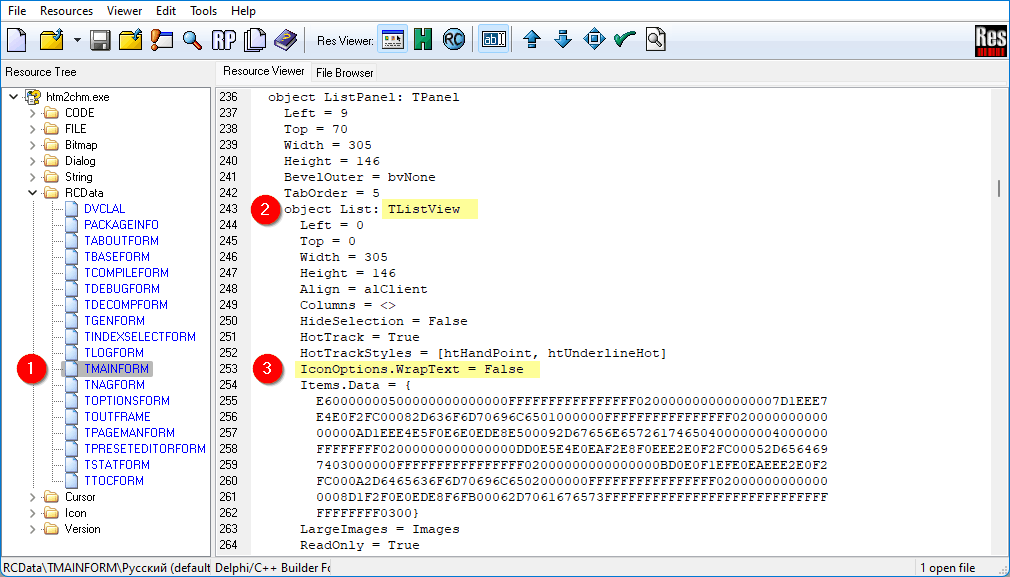Viewport: 1010px width, 577px height.
Task: Click the green checkmark commit icon
Action: point(625,40)
